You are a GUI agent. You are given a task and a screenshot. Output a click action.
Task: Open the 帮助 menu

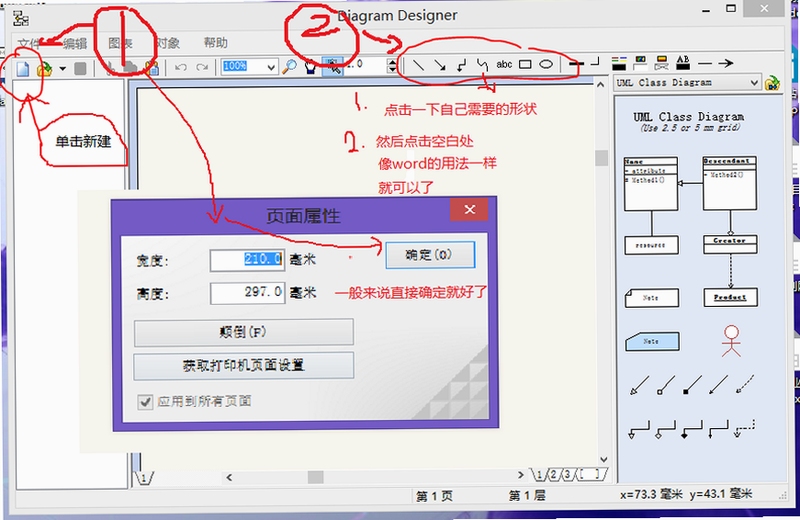pyautogui.click(x=215, y=42)
